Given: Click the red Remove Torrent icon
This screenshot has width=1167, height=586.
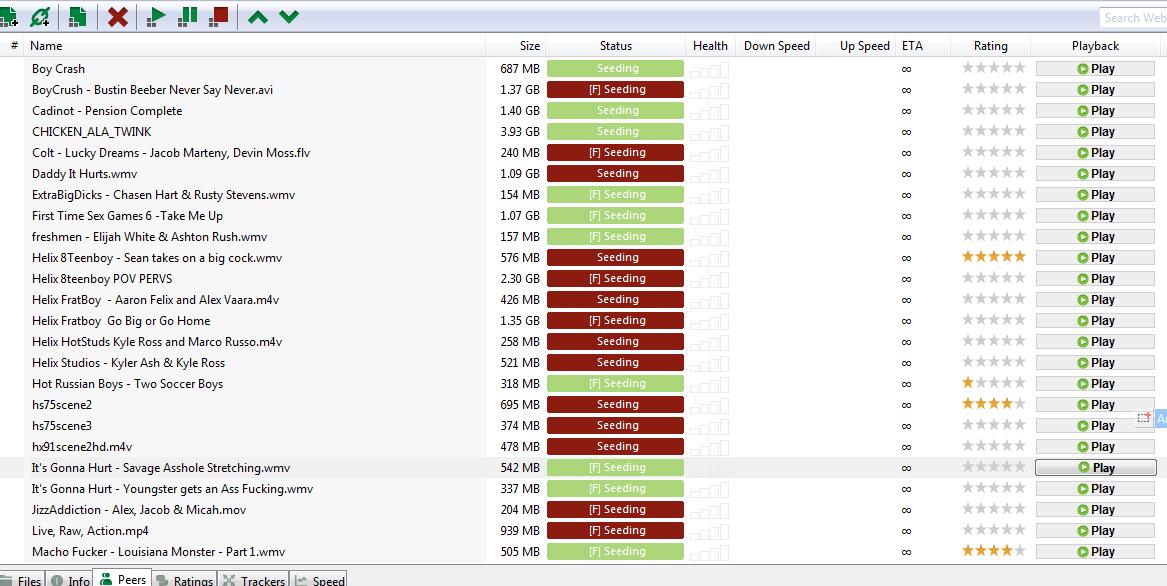Looking at the screenshot, I should (x=118, y=16).
